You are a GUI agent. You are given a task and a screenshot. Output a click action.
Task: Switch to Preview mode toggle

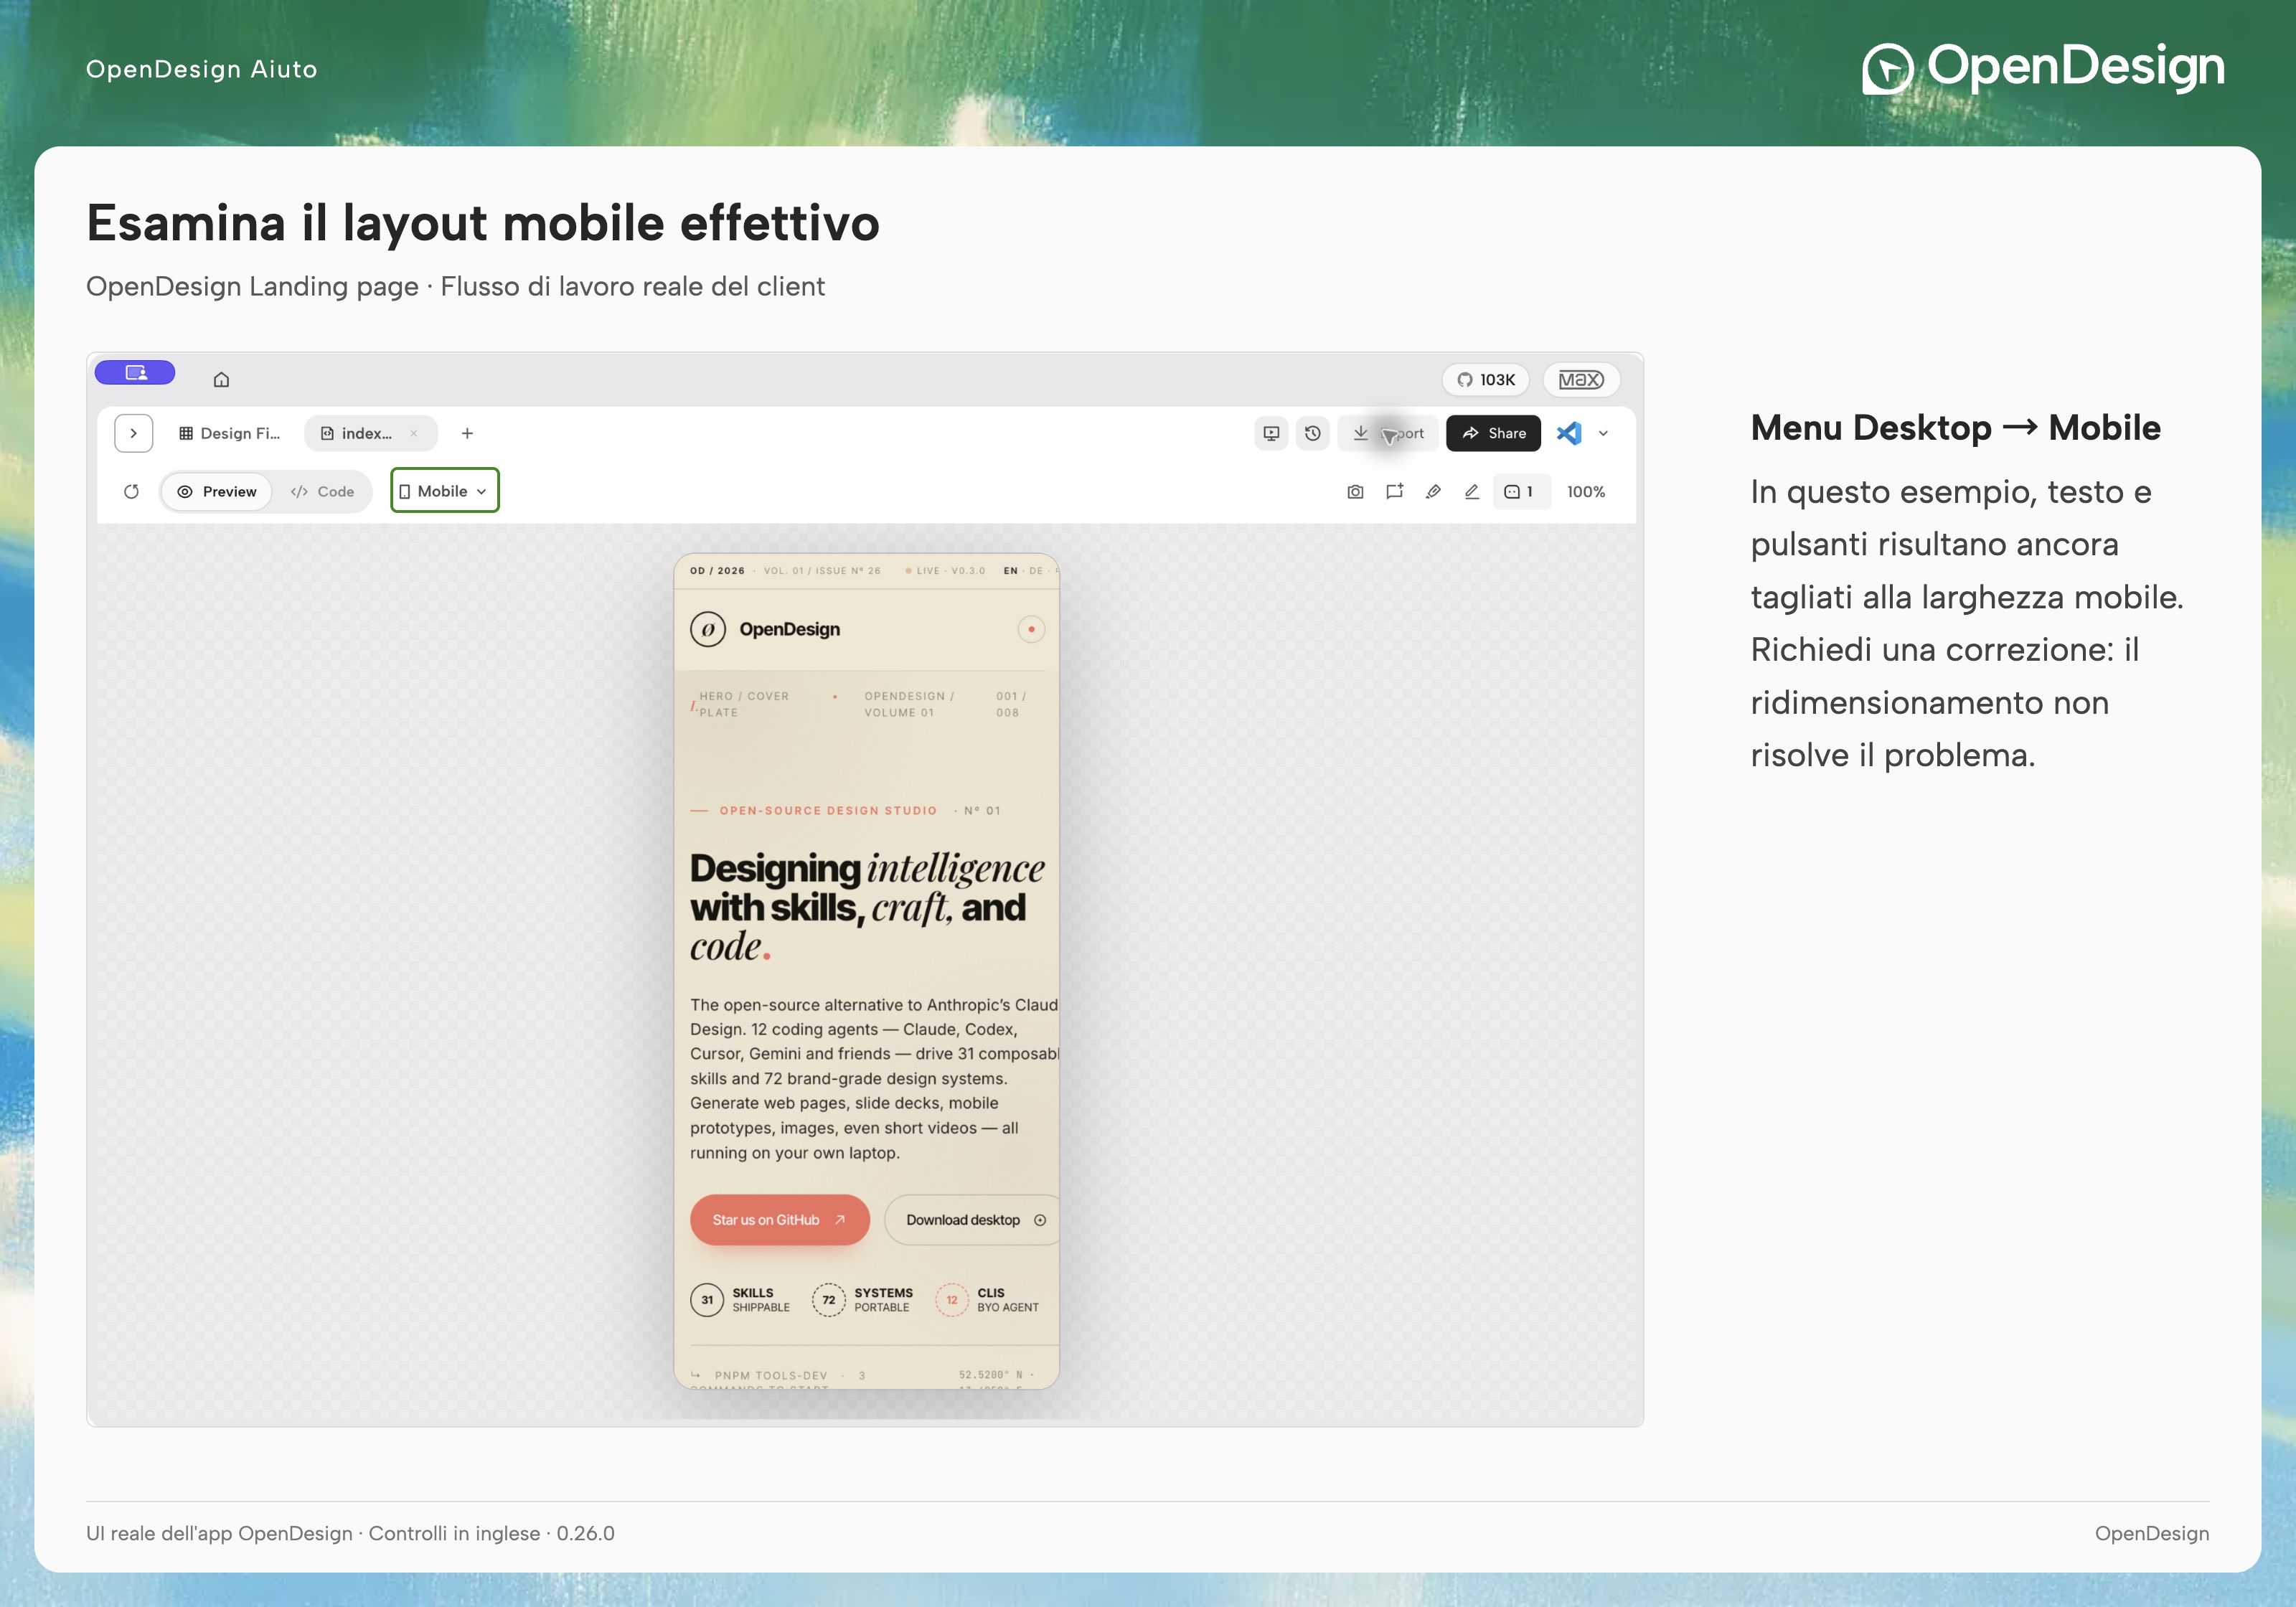[217, 491]
